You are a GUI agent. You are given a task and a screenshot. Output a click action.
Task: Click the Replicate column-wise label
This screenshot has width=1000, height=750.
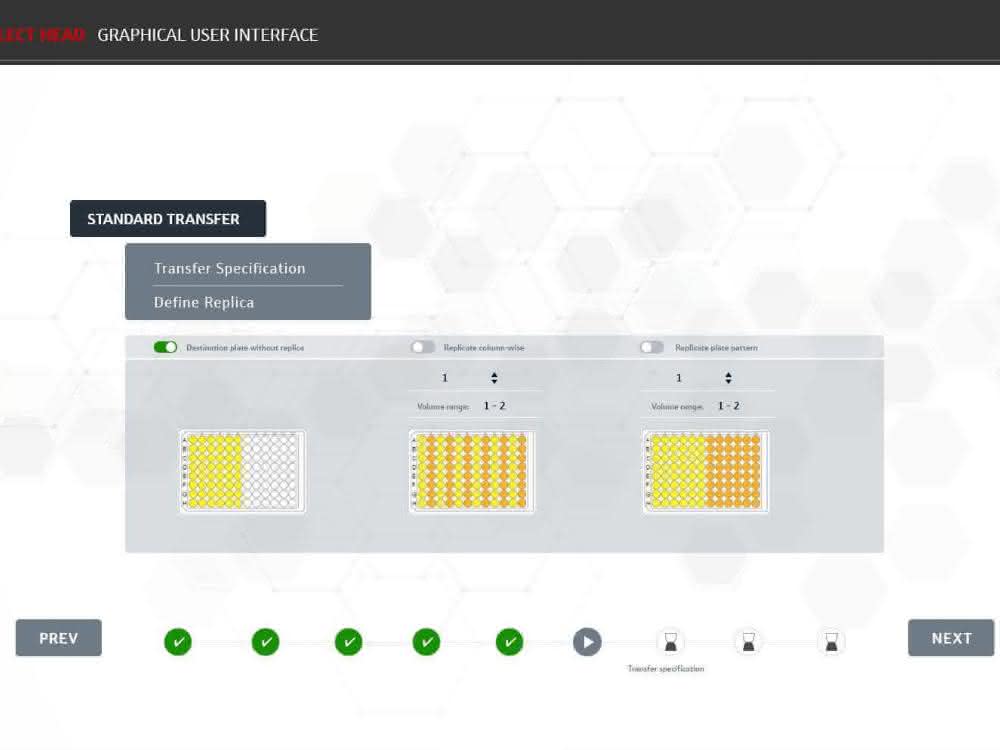coord(484,348)
